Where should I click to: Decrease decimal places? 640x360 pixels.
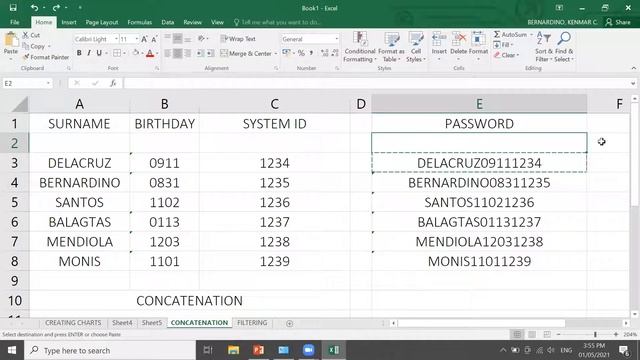click(335, 53)
